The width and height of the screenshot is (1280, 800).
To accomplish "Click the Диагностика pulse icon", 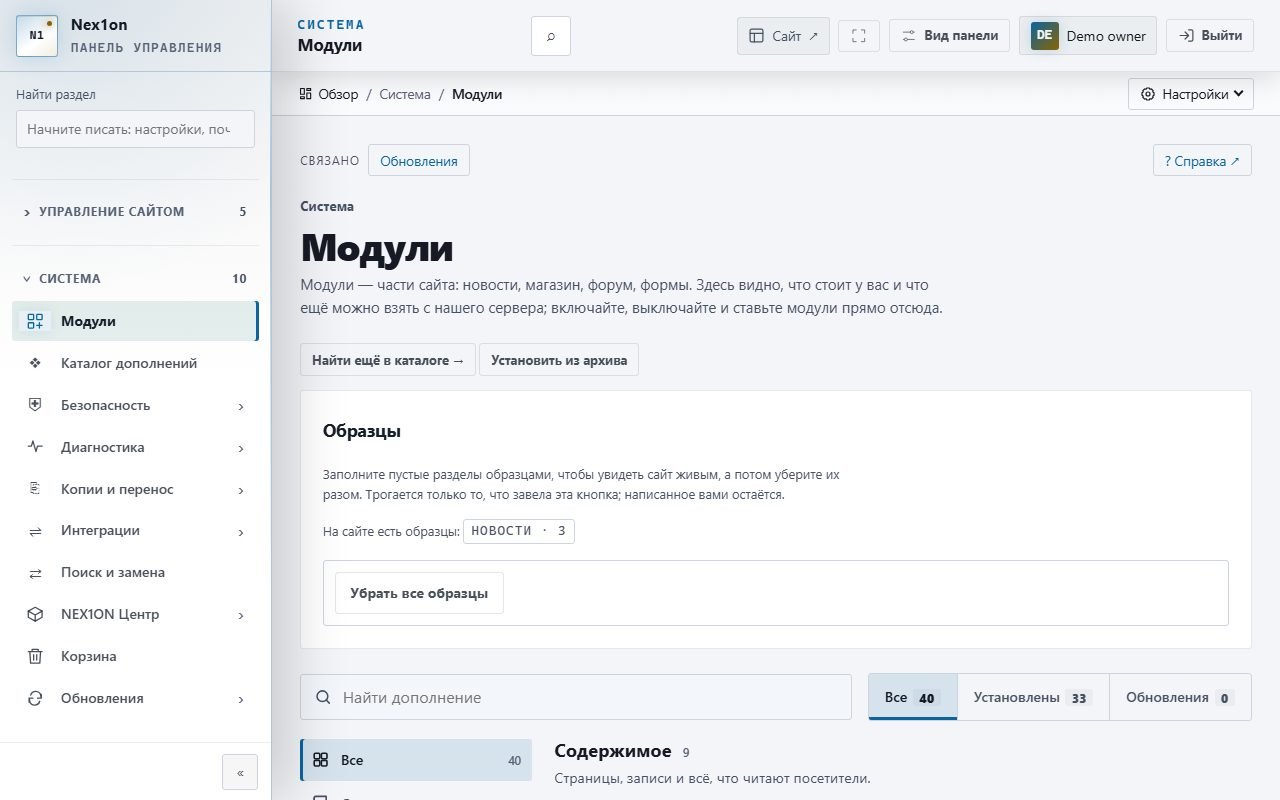I will tap(35, 447).
